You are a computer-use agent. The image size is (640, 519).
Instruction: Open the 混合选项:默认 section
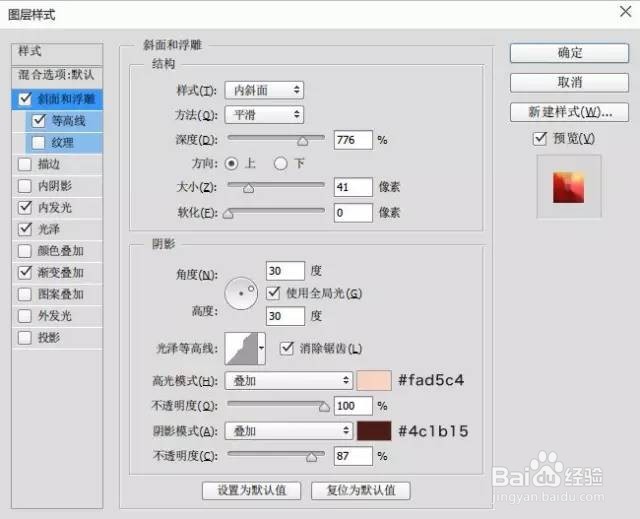click(57, 75)
